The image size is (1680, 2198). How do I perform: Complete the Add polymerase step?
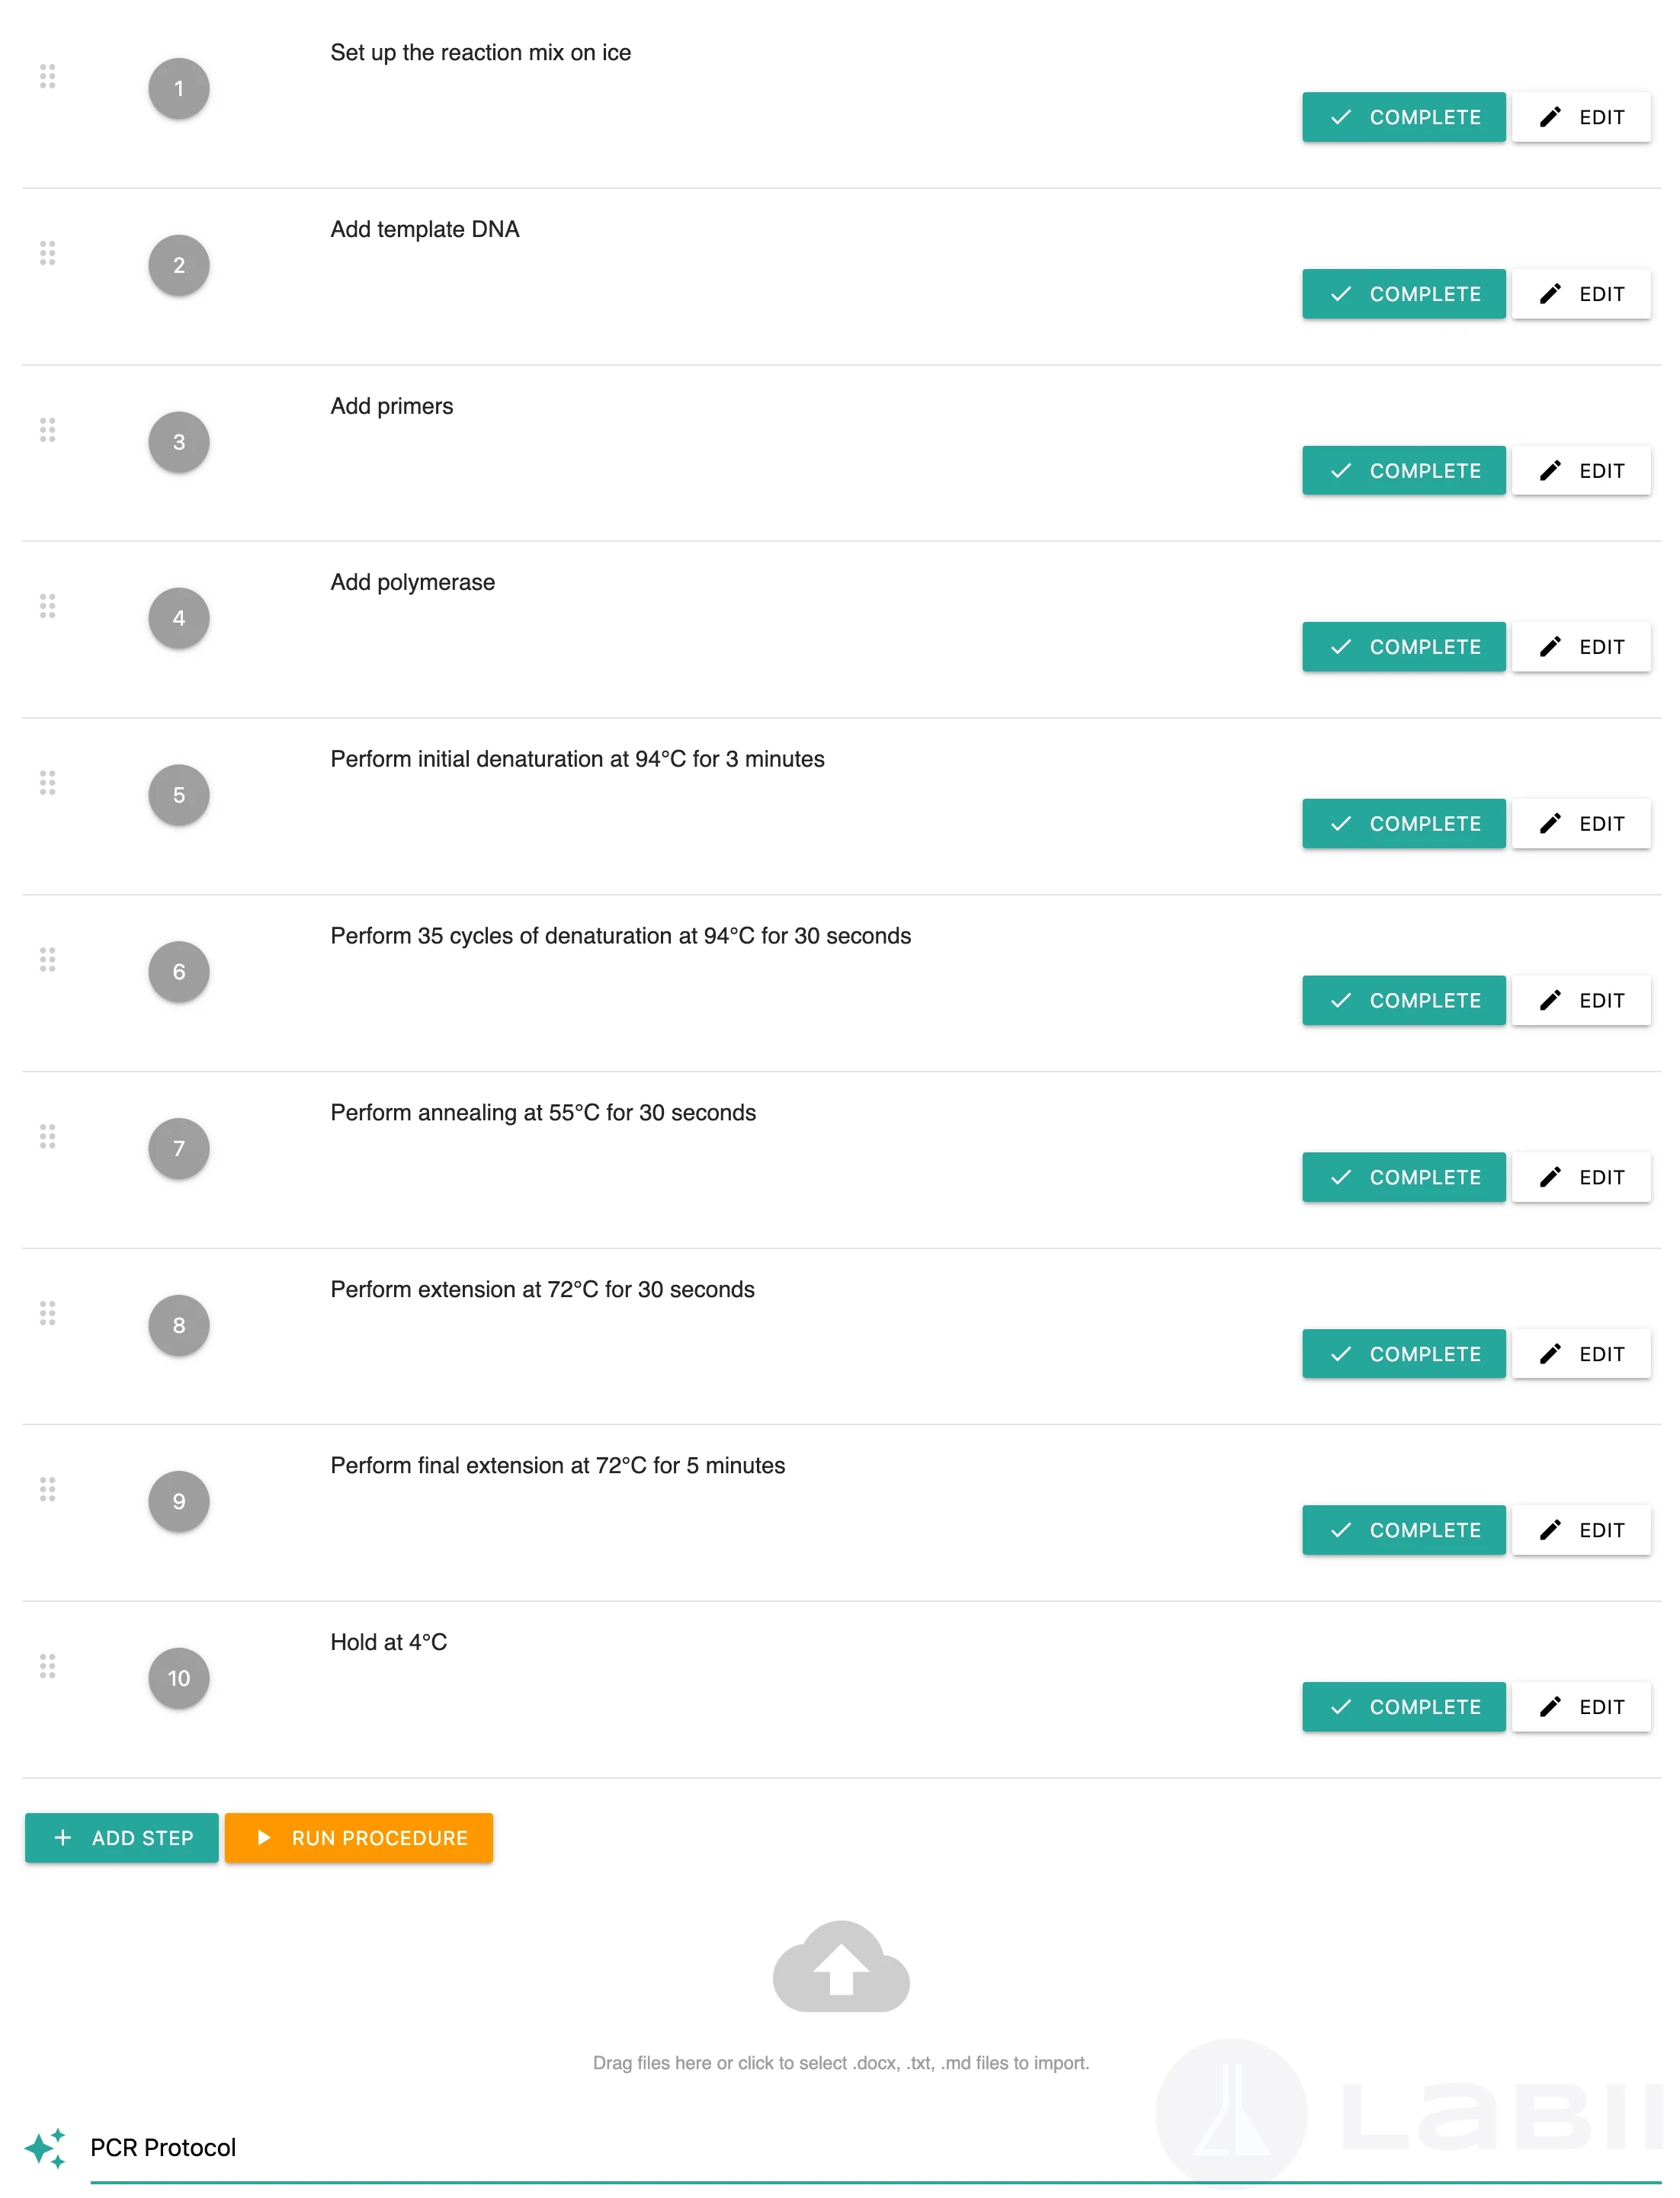click(1403, 647)
